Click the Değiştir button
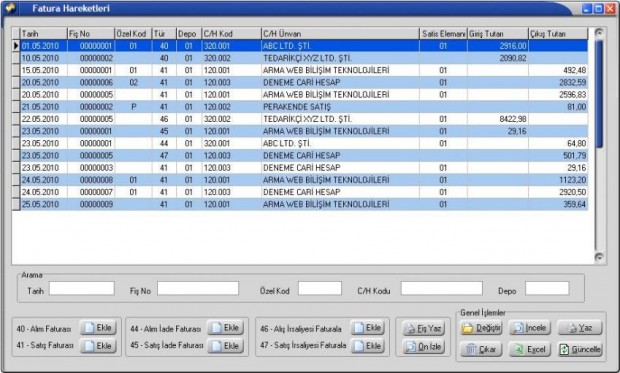This screenshot has height=373, width=620. (481, 328)
